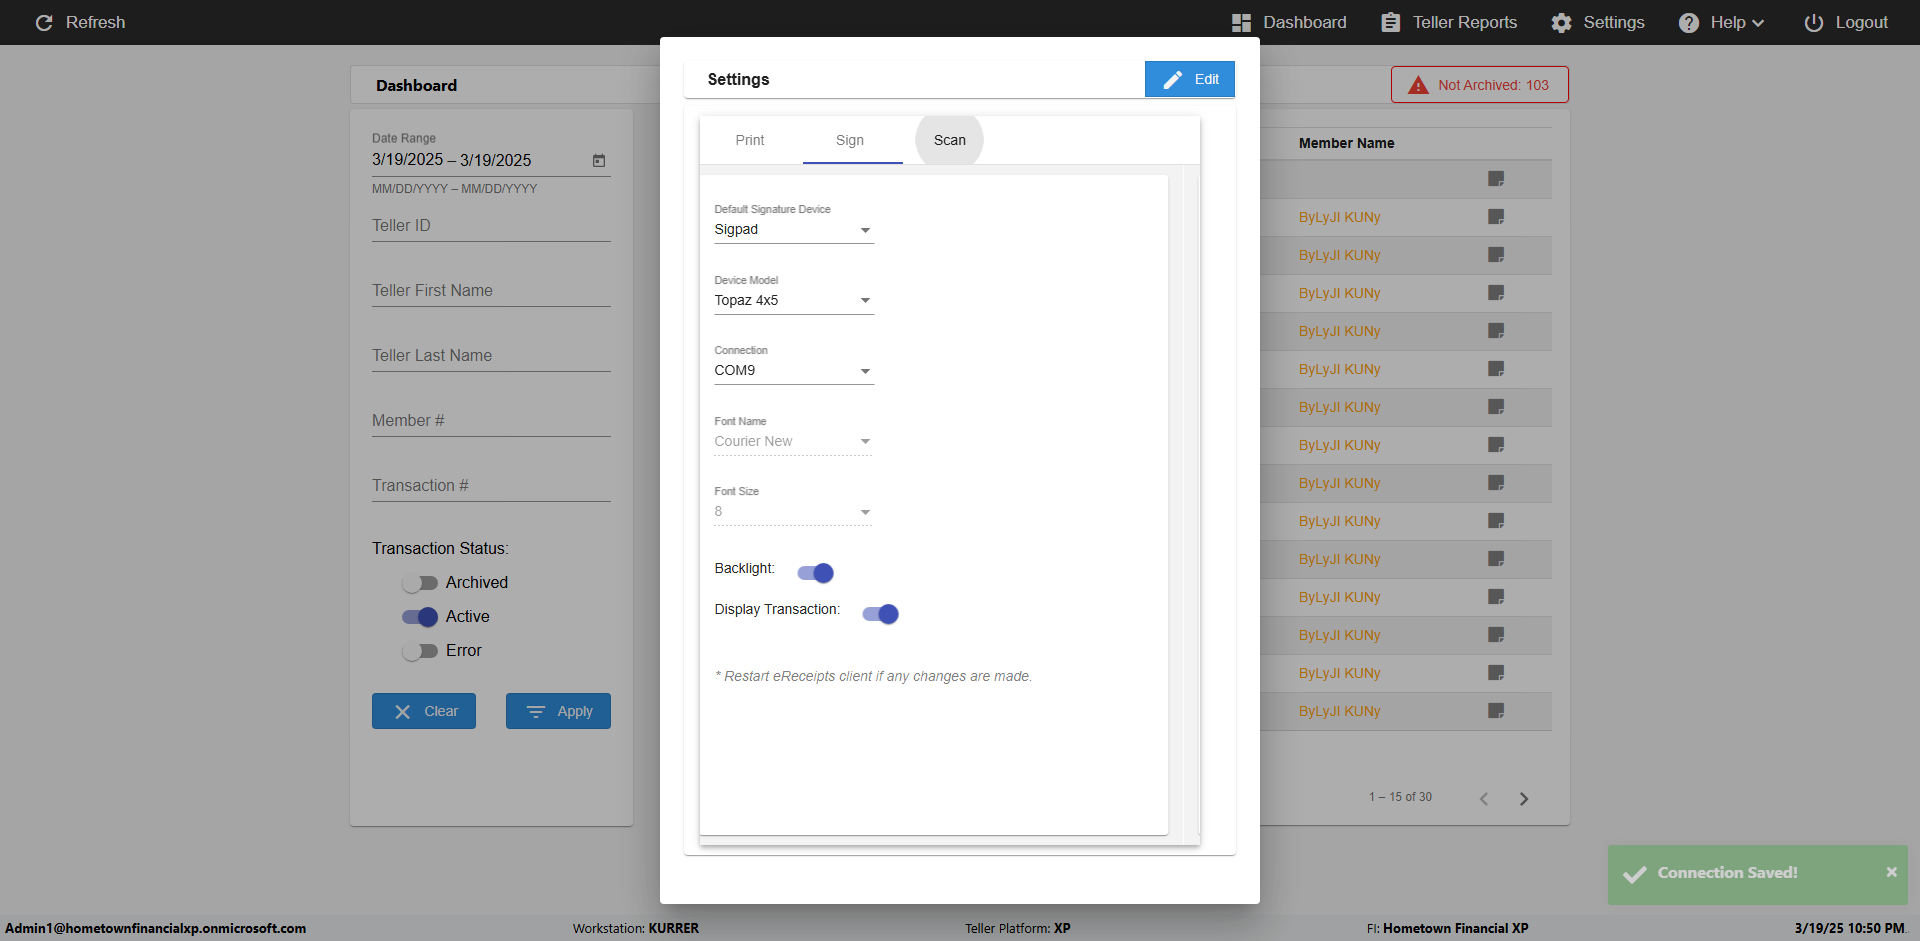Click the Apply filters button

click(558, 711)
